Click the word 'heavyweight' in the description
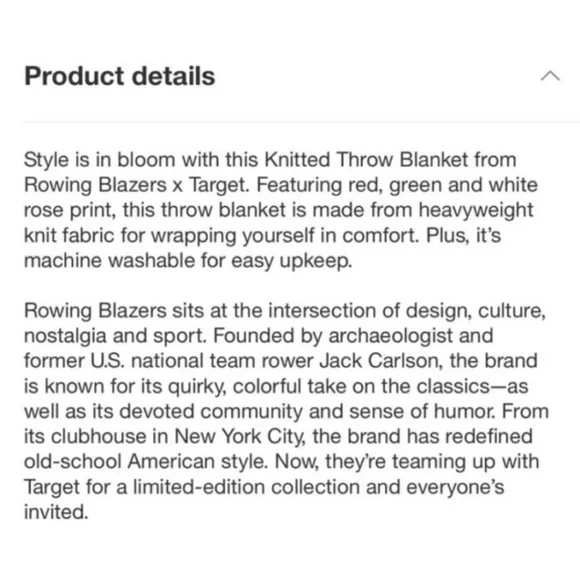The image size is (580, 580). pyautogui.click(x=476, y=210)
